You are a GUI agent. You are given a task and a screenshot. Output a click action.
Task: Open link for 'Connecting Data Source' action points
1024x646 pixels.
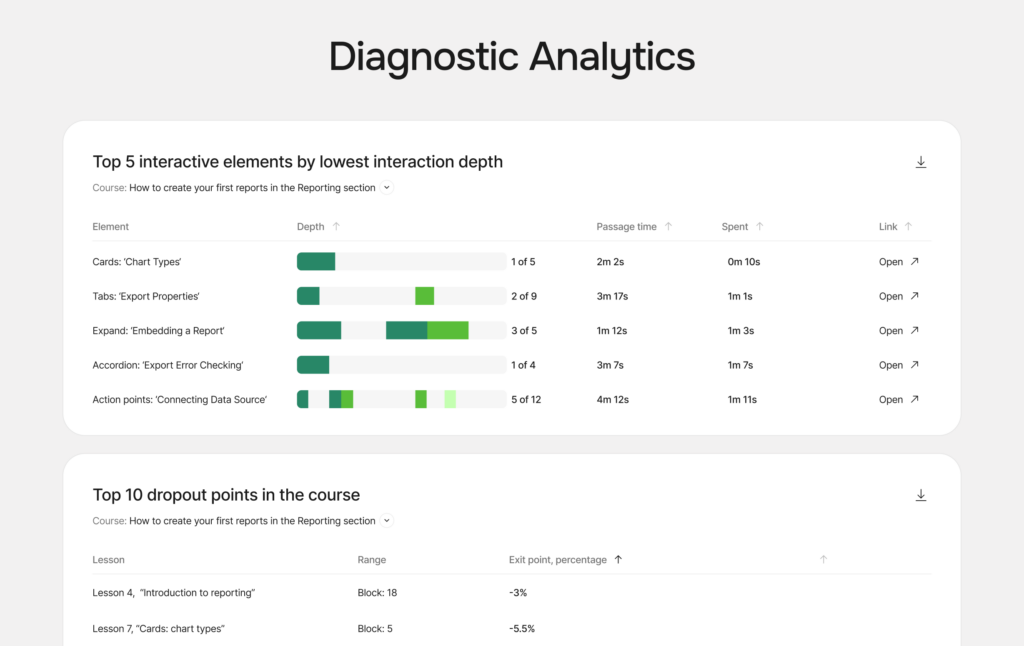click(898, 399)
